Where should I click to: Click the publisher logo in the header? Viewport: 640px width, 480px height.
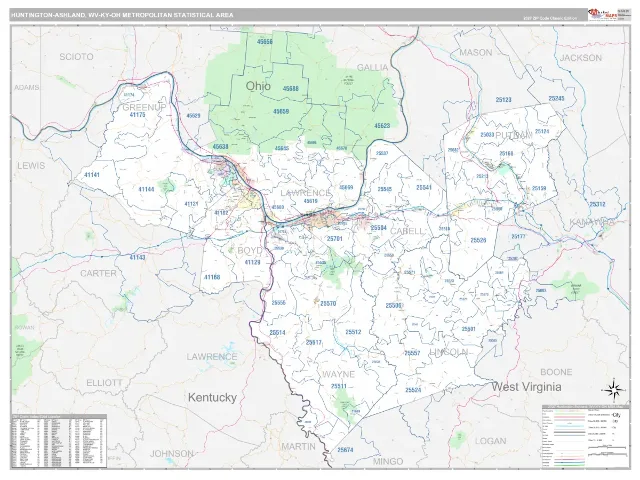click(602, 14)
